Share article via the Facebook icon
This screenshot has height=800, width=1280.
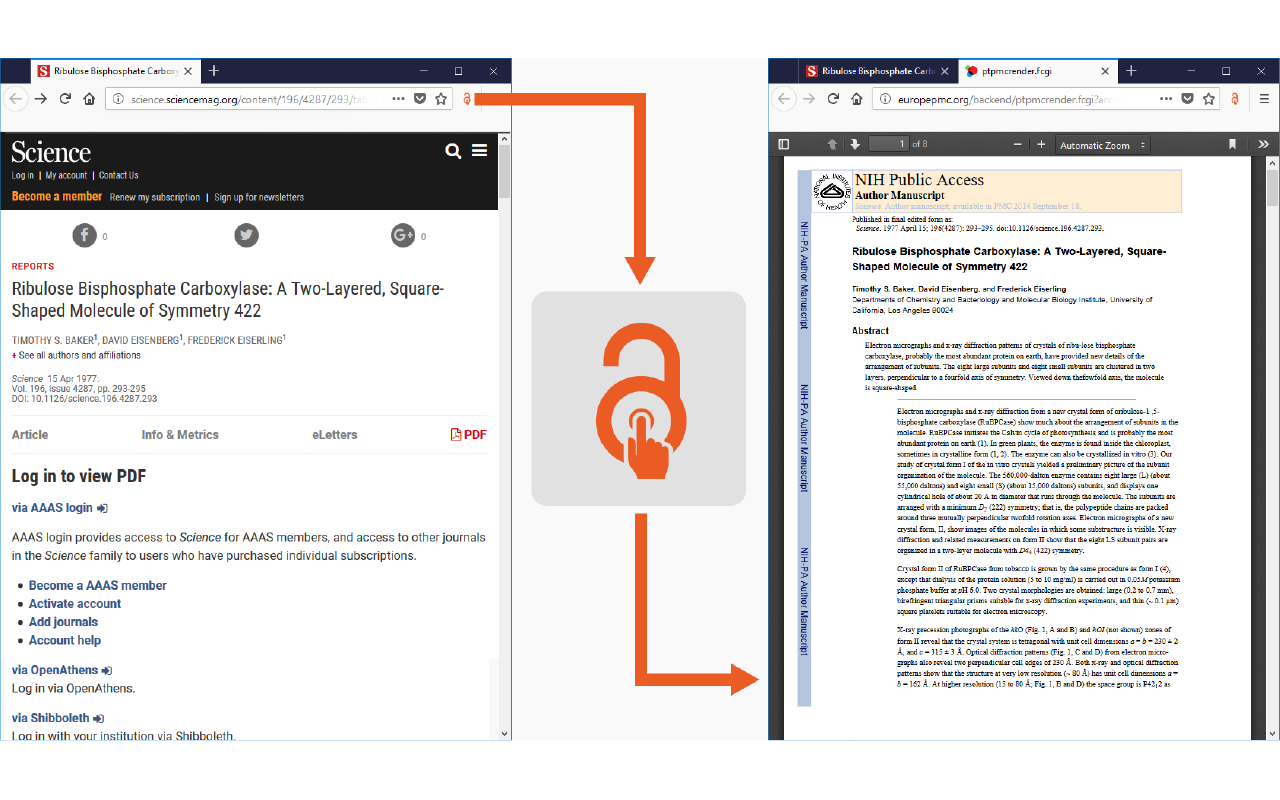(x=83, y=235)
